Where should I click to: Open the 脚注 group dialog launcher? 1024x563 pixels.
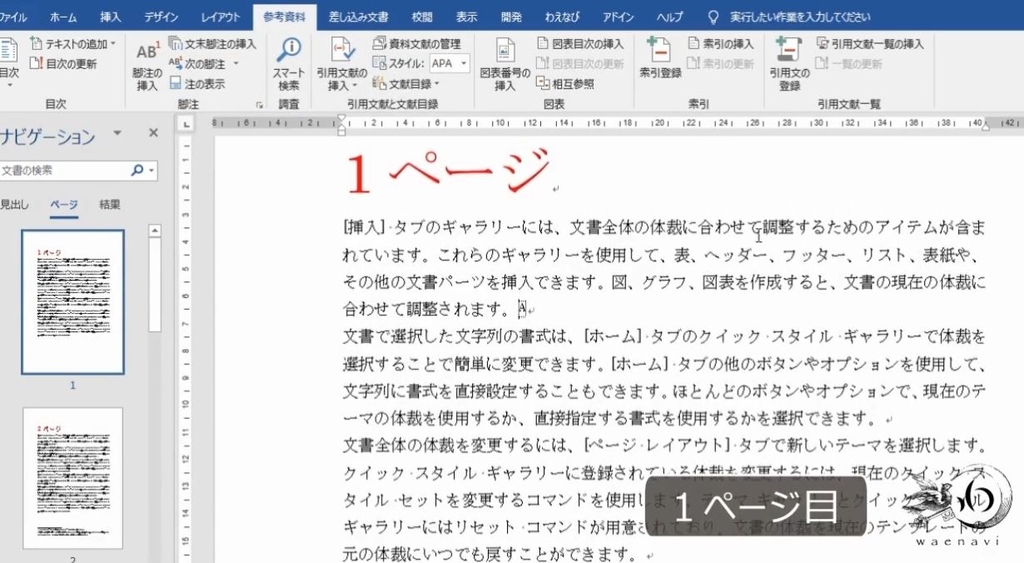coord(259,105)
